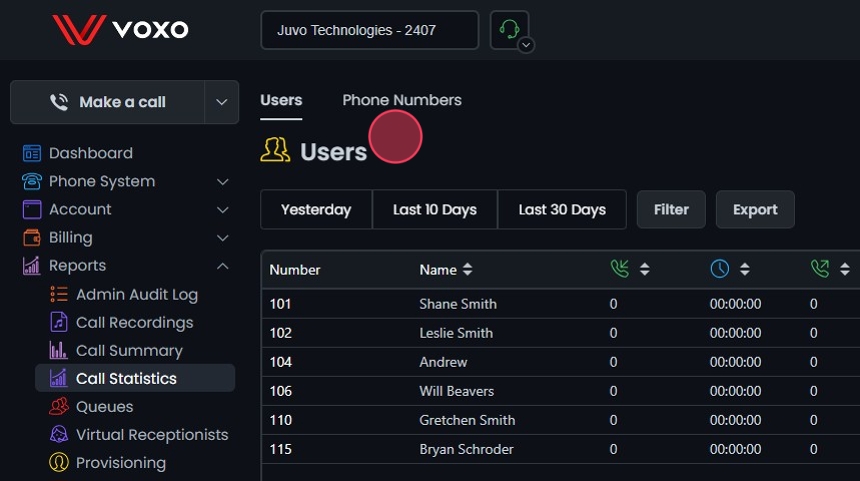Sort by call duration clock column
Screen dimensions: 860x481
(744, 269)
